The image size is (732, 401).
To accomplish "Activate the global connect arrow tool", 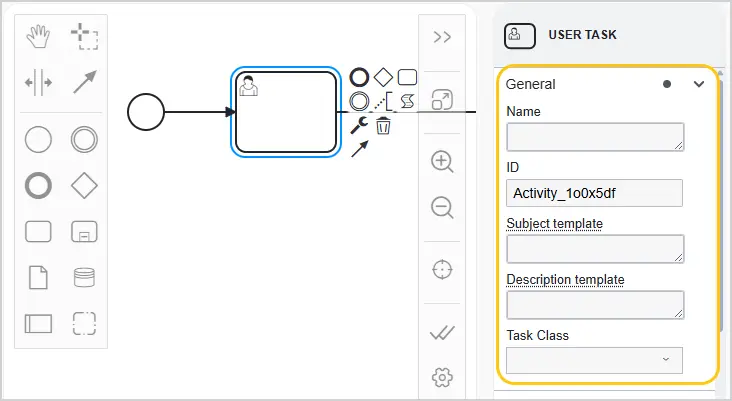I will click(84, 82).
